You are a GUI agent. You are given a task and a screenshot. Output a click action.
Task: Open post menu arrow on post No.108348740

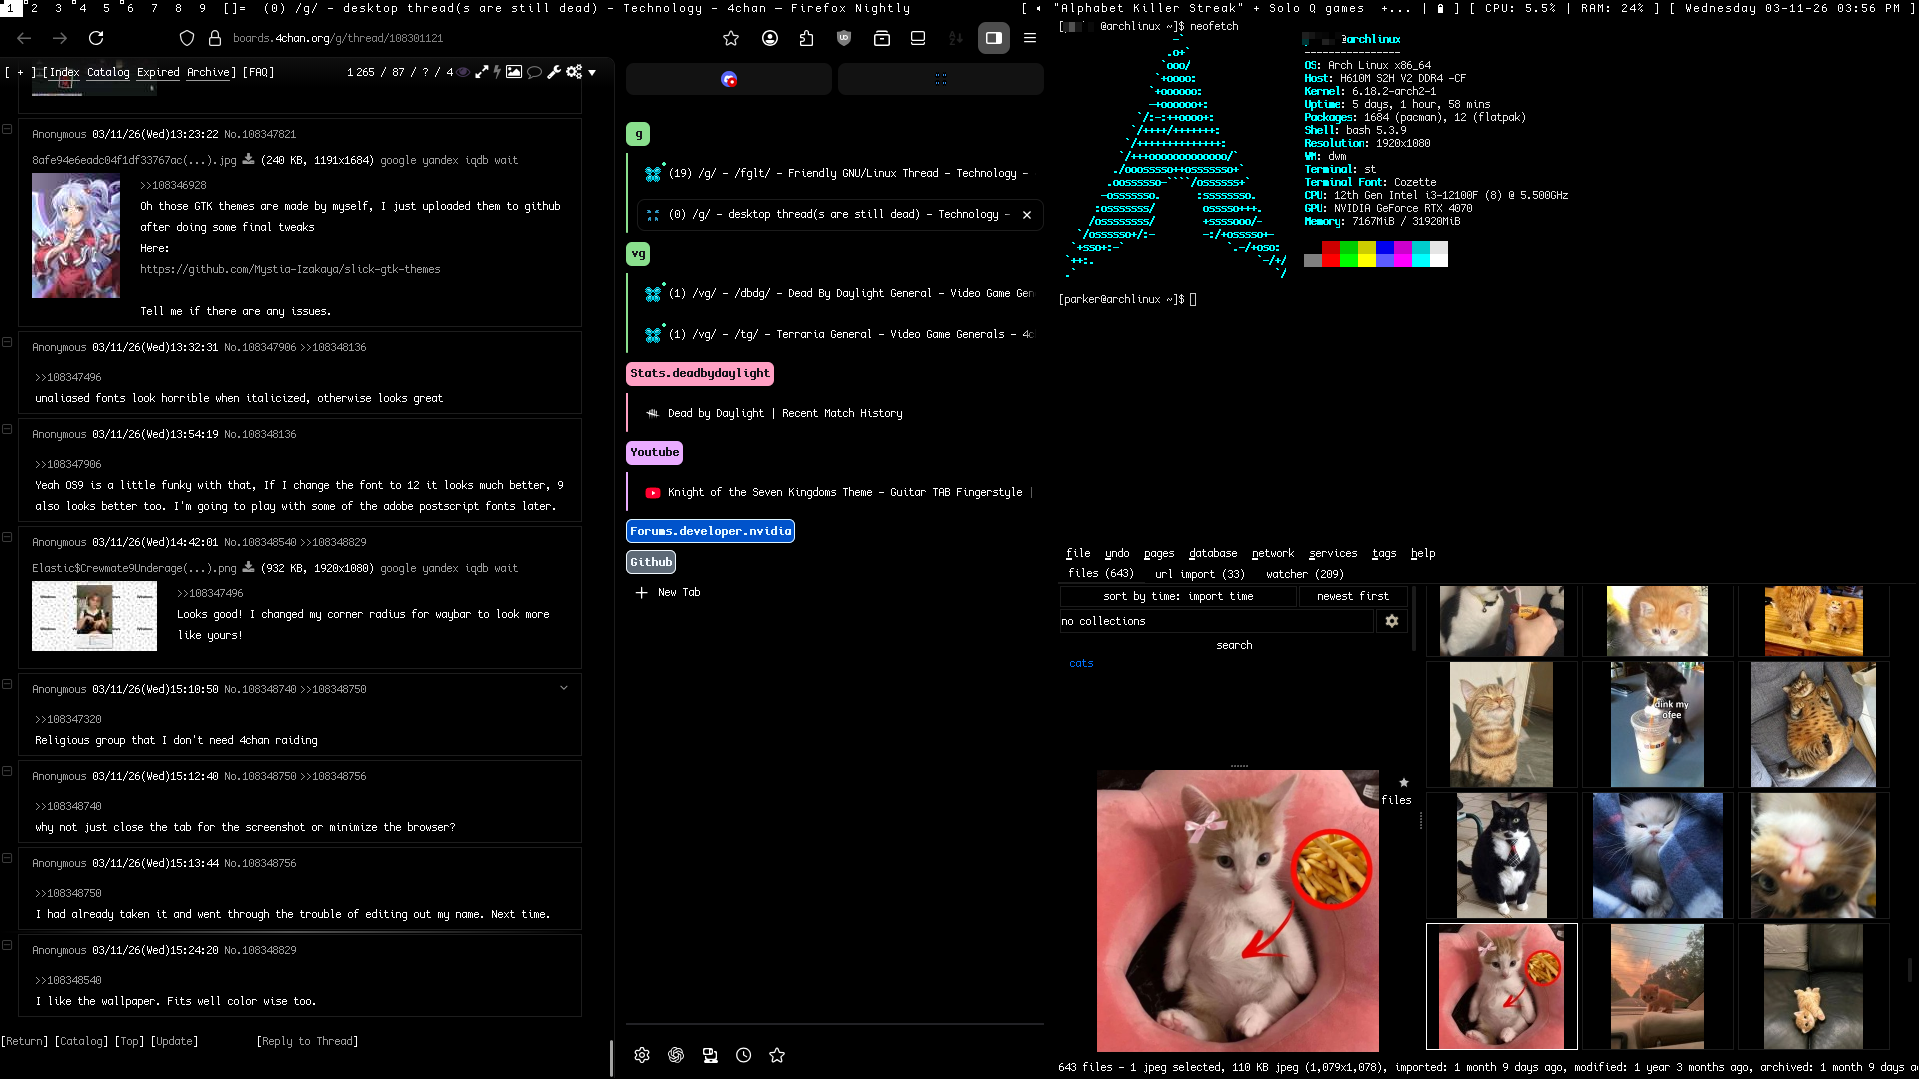point(564,688)
